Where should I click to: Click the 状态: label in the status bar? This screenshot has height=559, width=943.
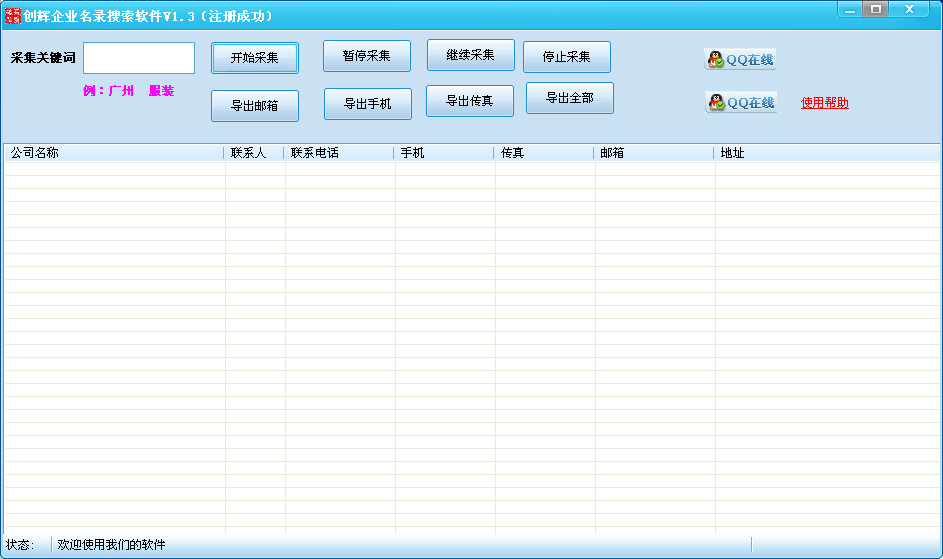coord(20,545)
